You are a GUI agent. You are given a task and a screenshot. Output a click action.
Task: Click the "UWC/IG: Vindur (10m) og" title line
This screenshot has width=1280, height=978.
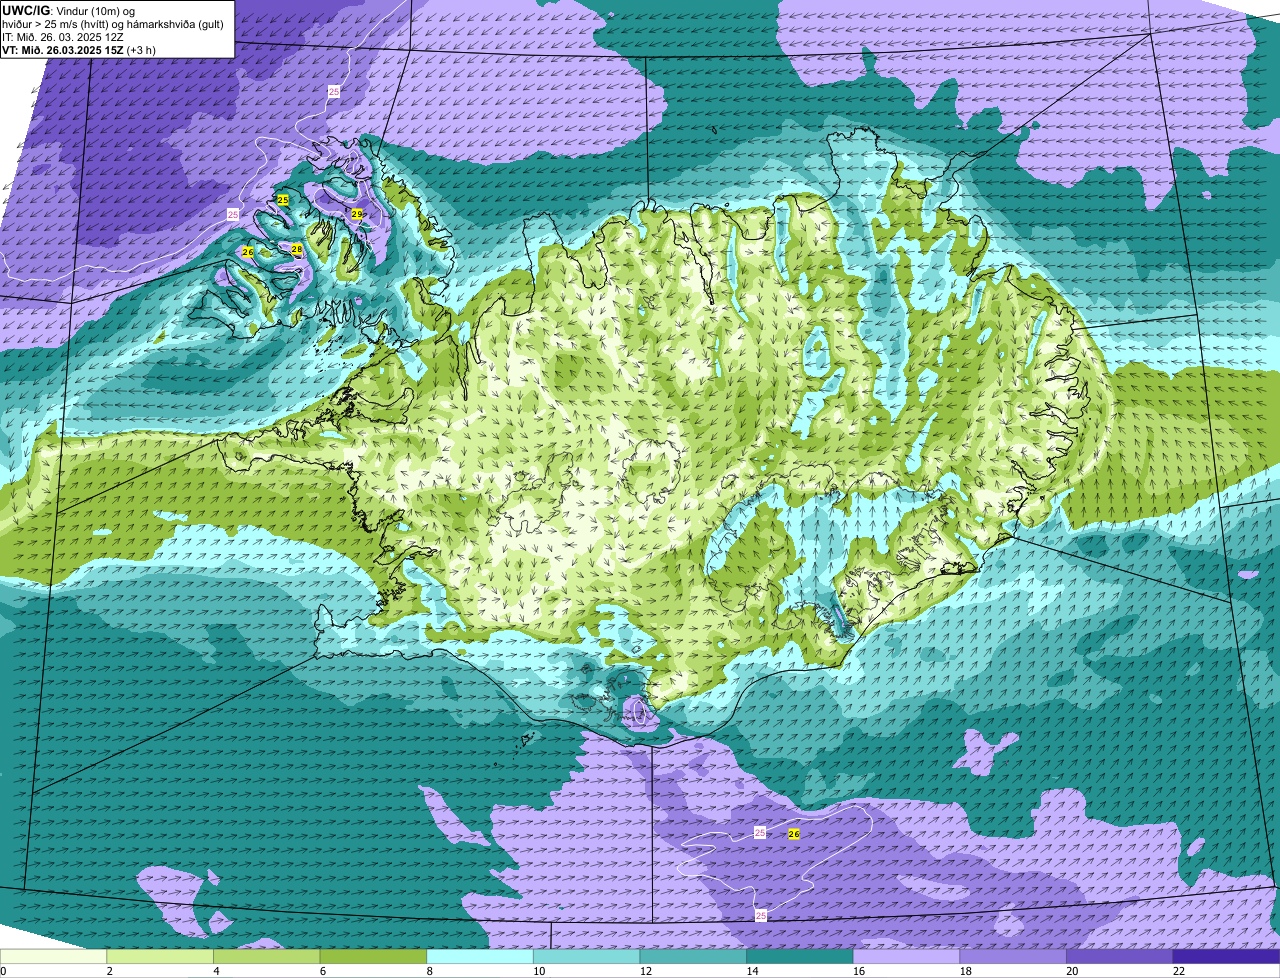pos(68,10)
